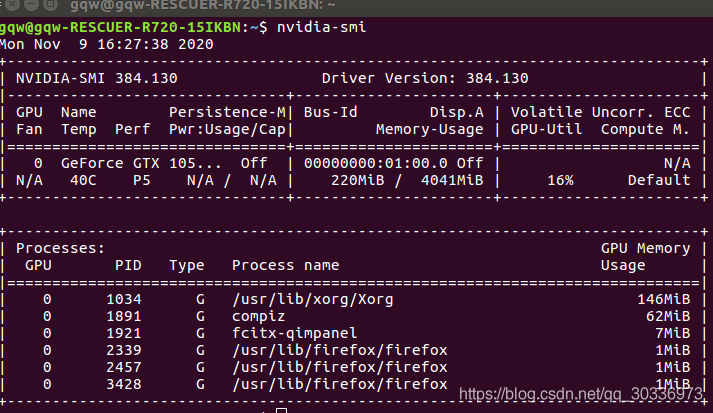Click process name "fcitx-qimpanel"
This screenshot has width=713, height=413.
coord(295,333)
